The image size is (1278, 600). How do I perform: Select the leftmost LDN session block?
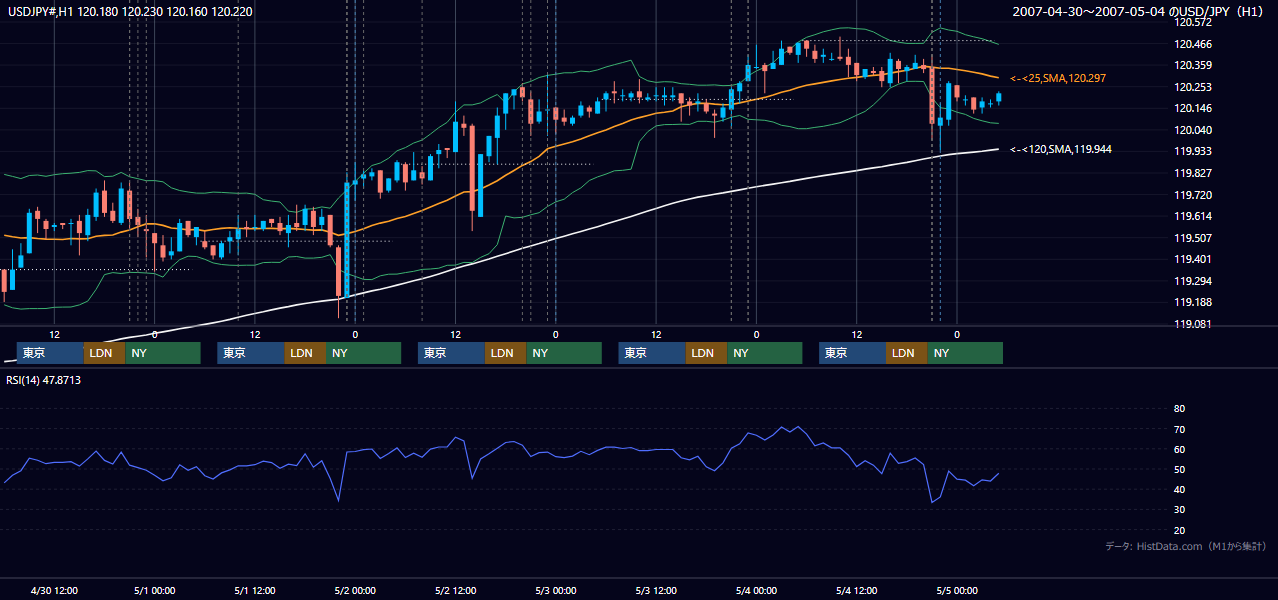(104, 353)
